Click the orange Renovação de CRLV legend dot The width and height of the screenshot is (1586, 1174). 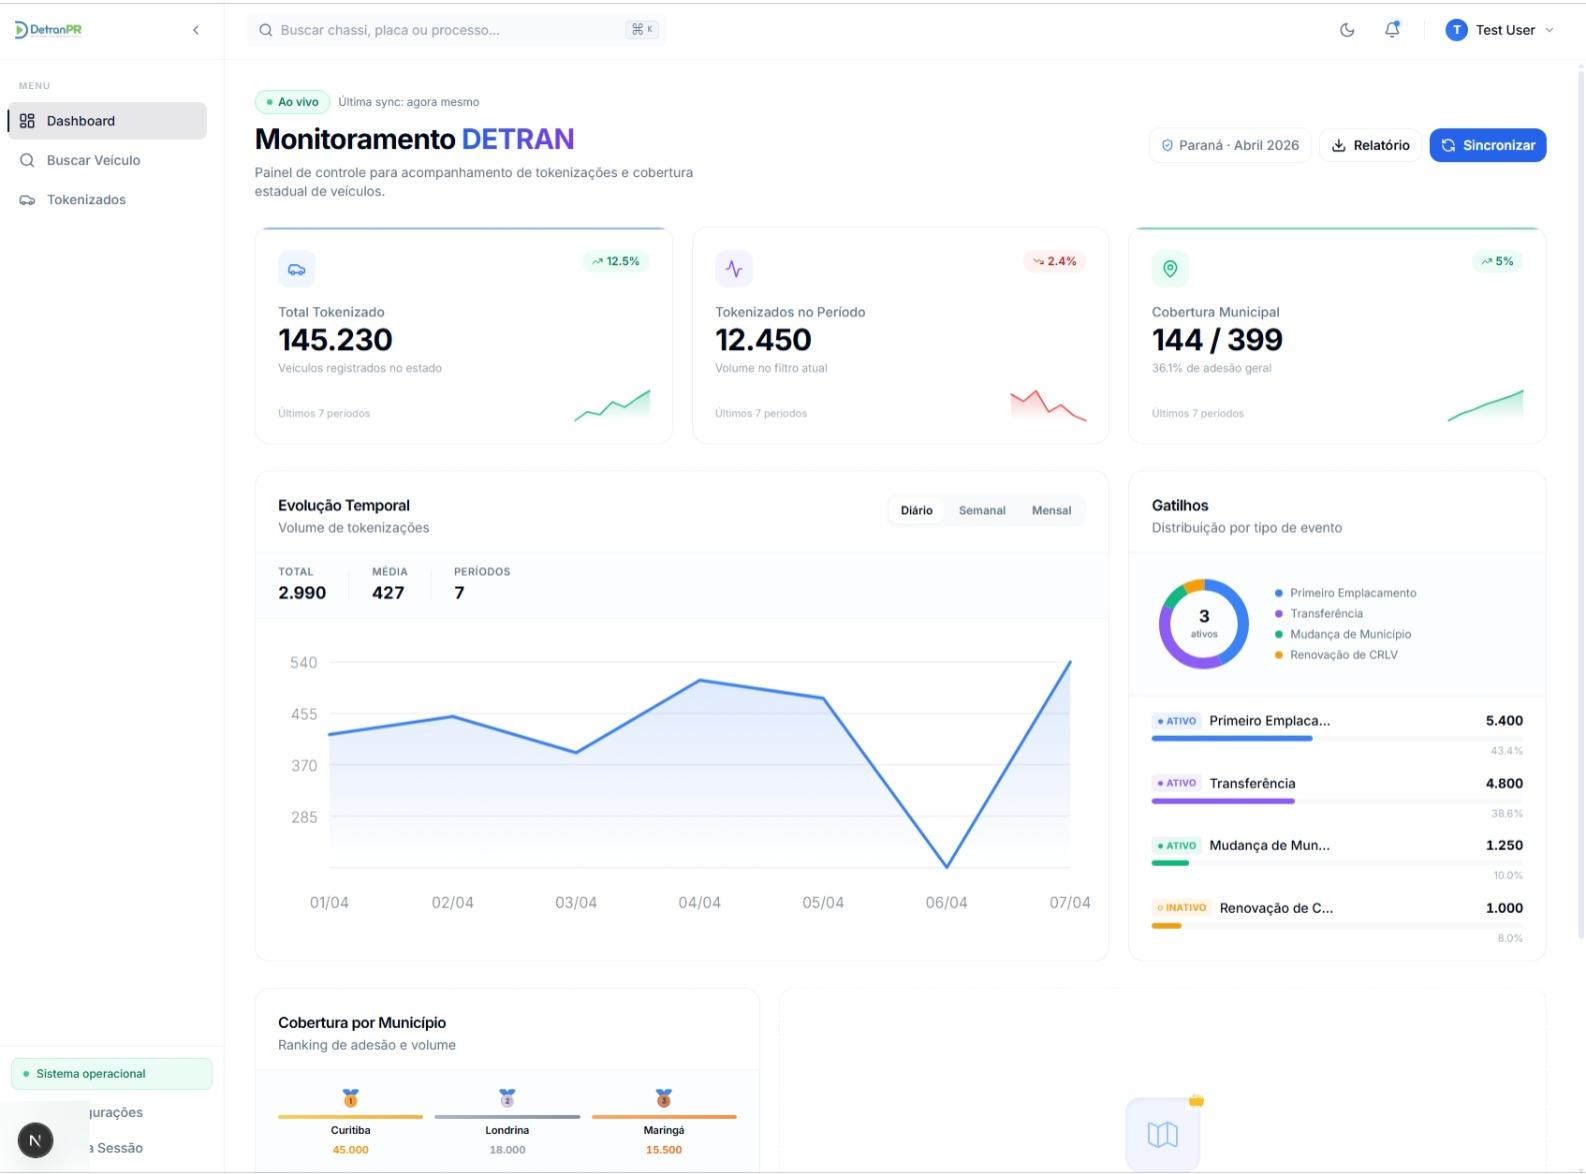click(1279, 655)
